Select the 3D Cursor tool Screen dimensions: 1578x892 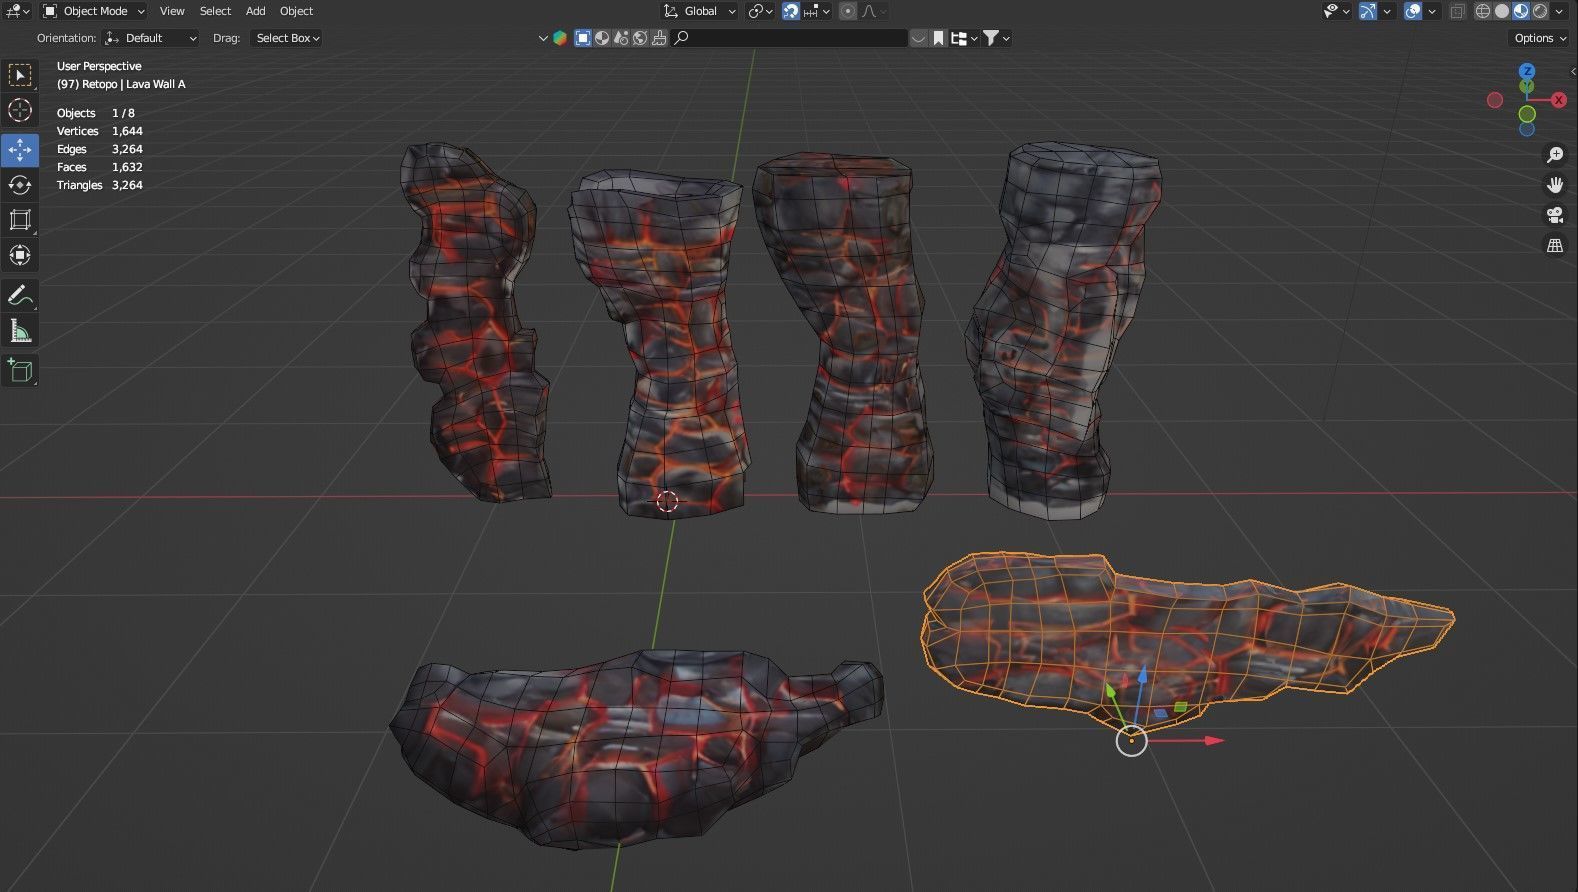[20, 110]
